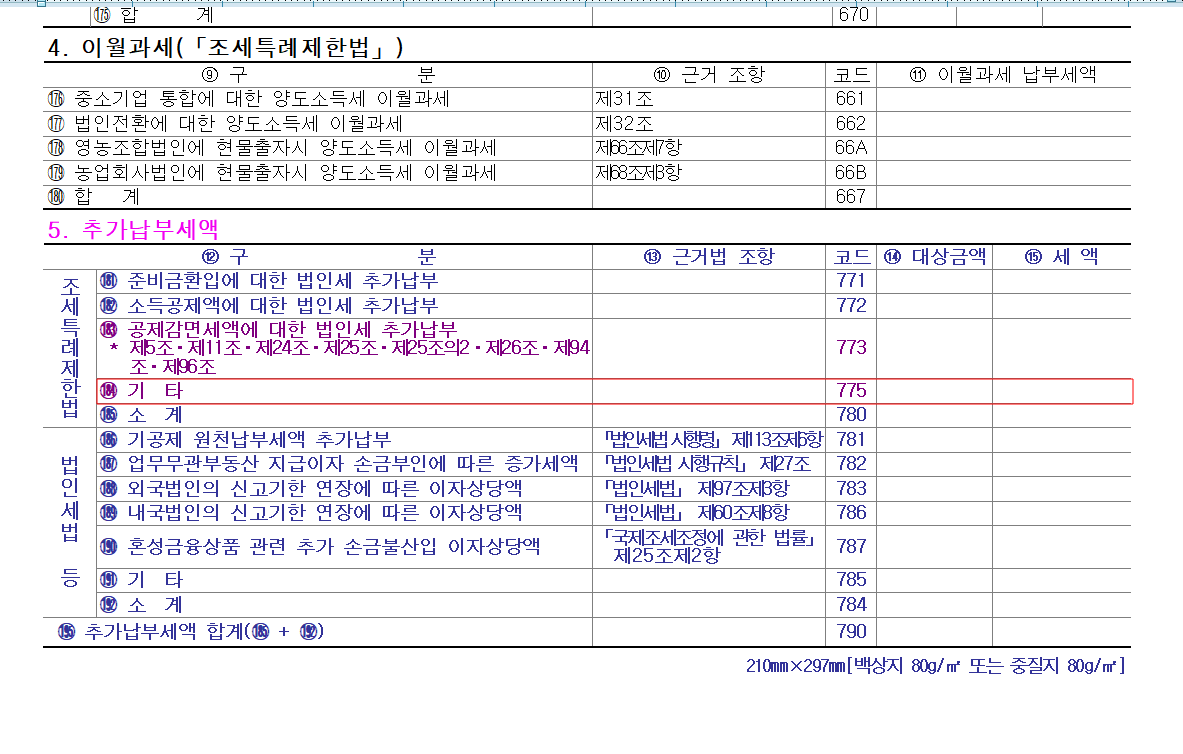Select row '혼성금융상품 관련 추가 손금불산입 이자상당액'
This screenshot has height=754, width=1183.
(x=333, y=547)
